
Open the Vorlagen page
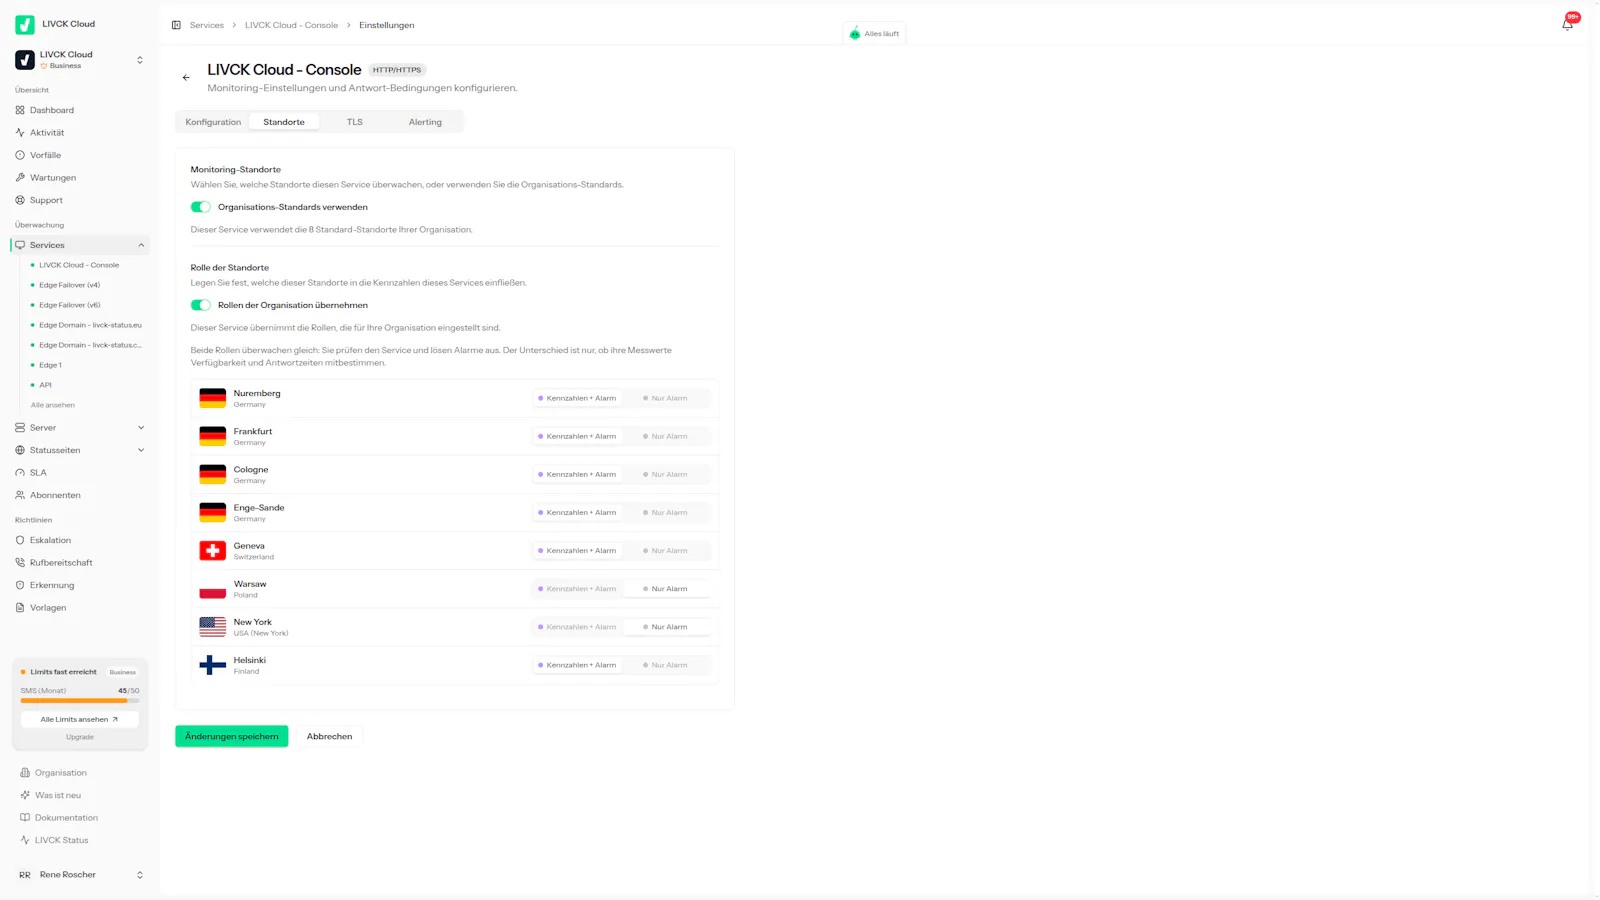coord(80,607)
